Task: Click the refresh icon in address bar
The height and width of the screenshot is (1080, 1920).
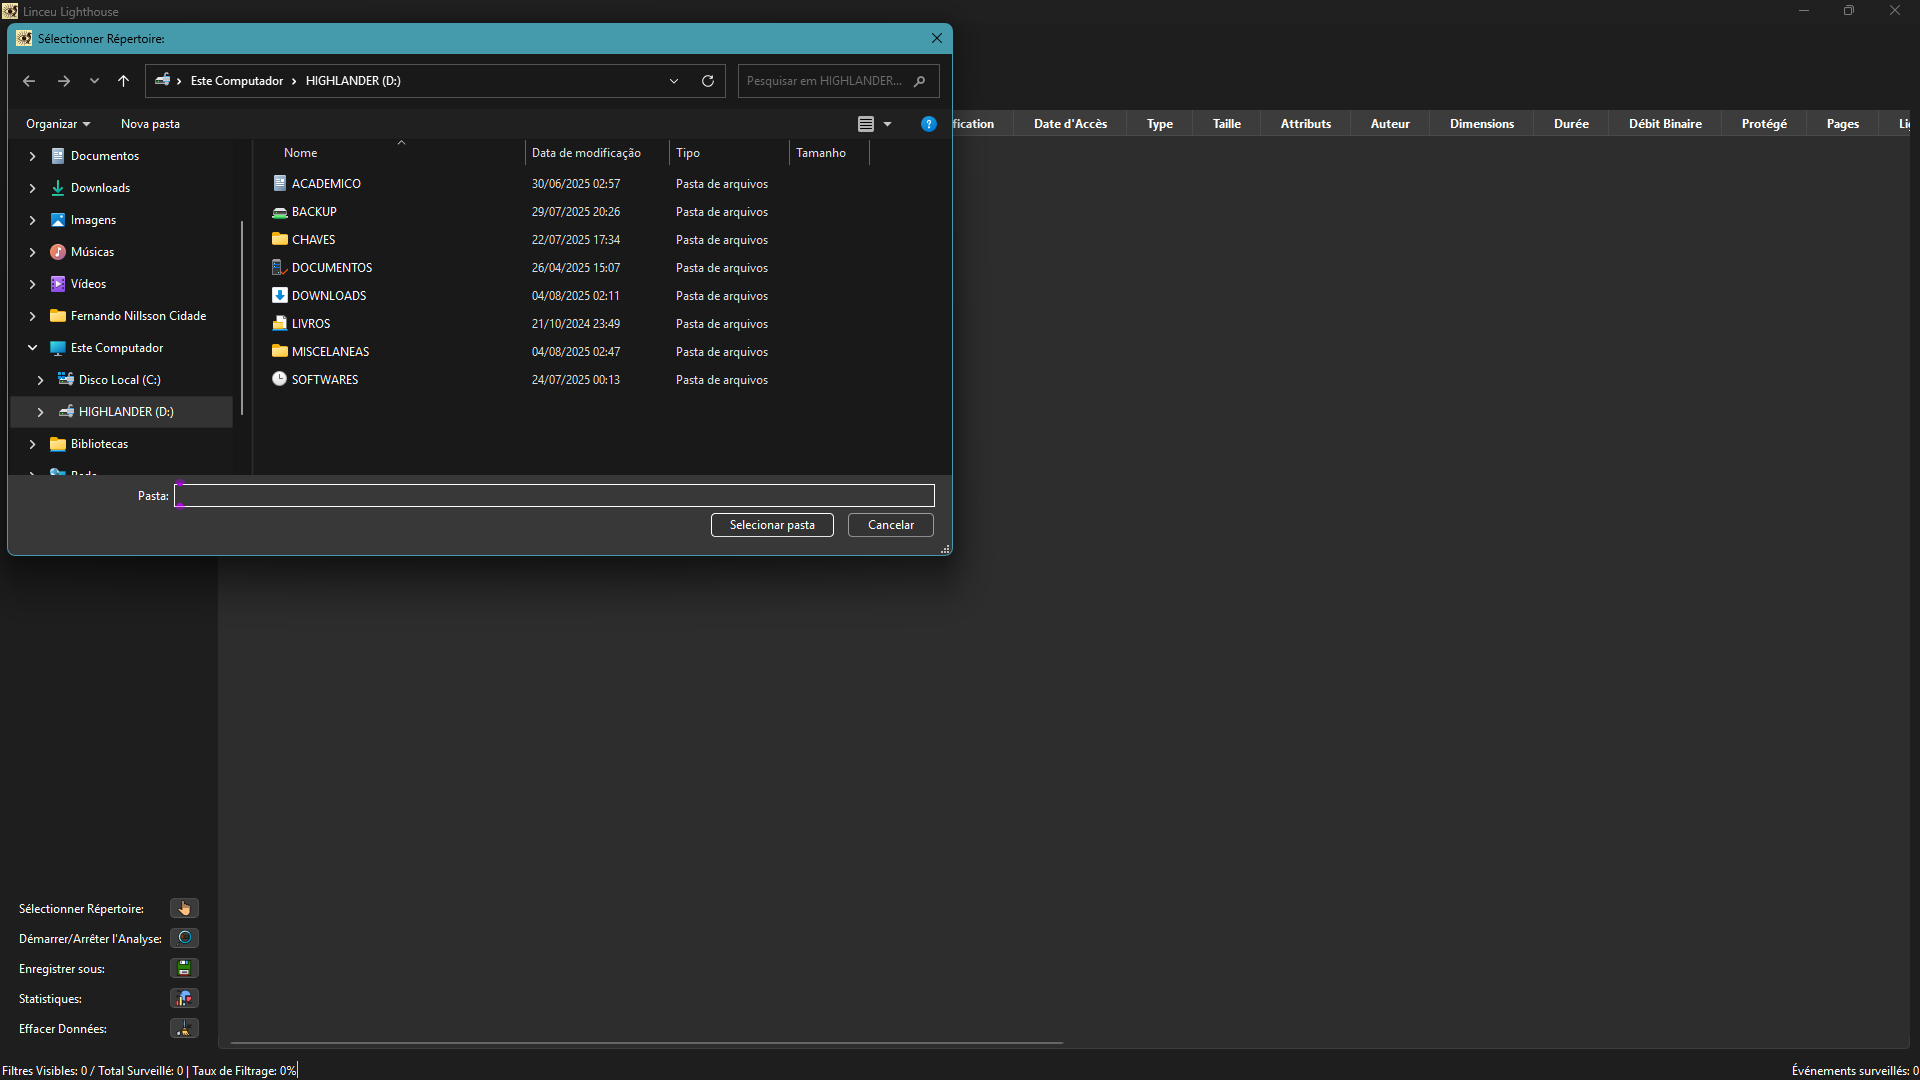Action: click(x=708, y=81)
